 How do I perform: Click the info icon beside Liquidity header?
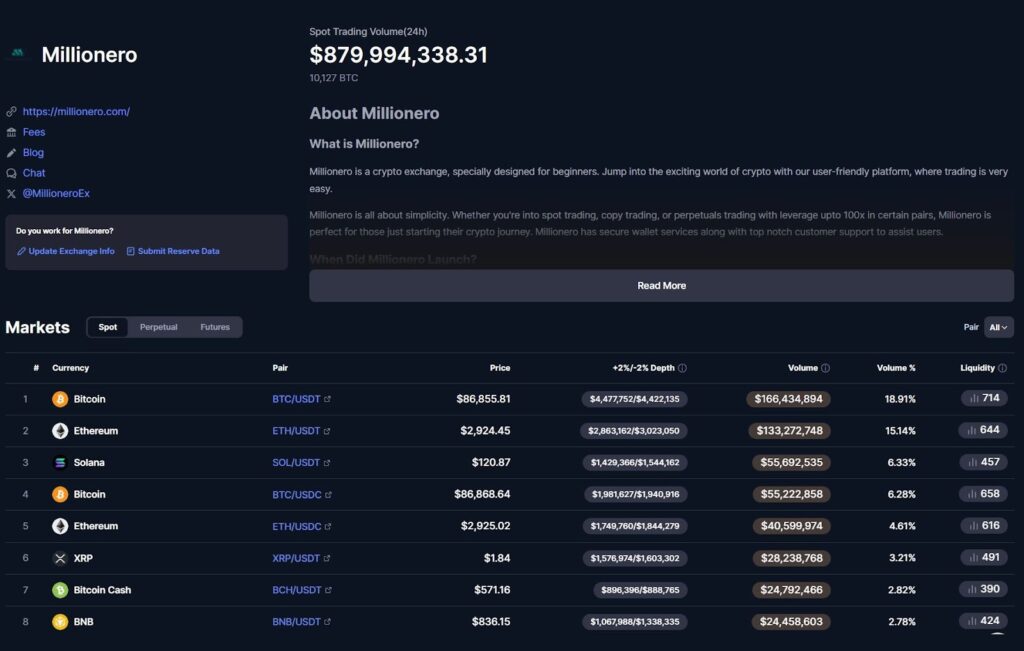pos(1002,368)
